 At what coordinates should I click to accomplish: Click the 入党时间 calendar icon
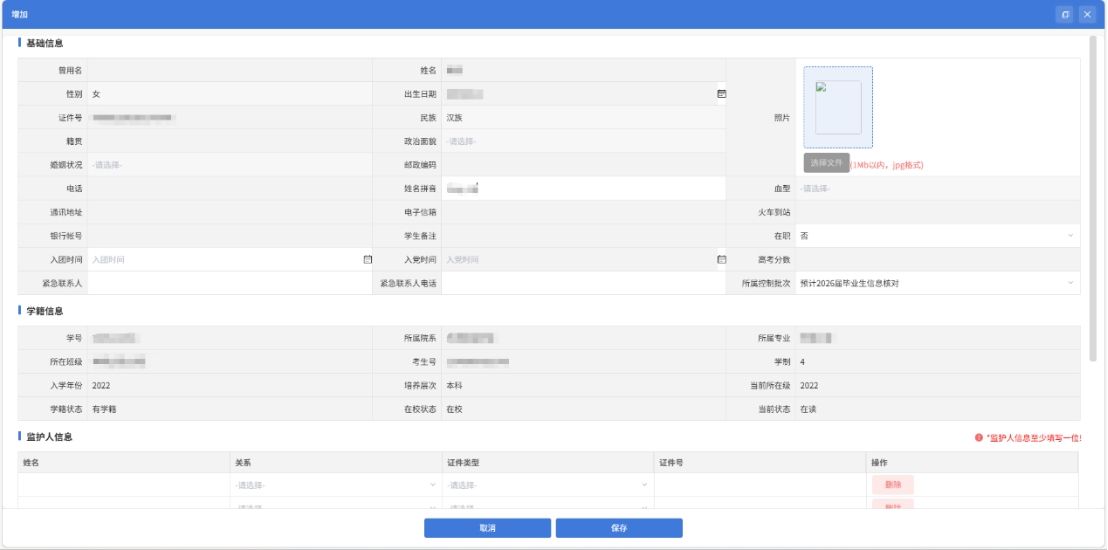click(x=721, y=260)
